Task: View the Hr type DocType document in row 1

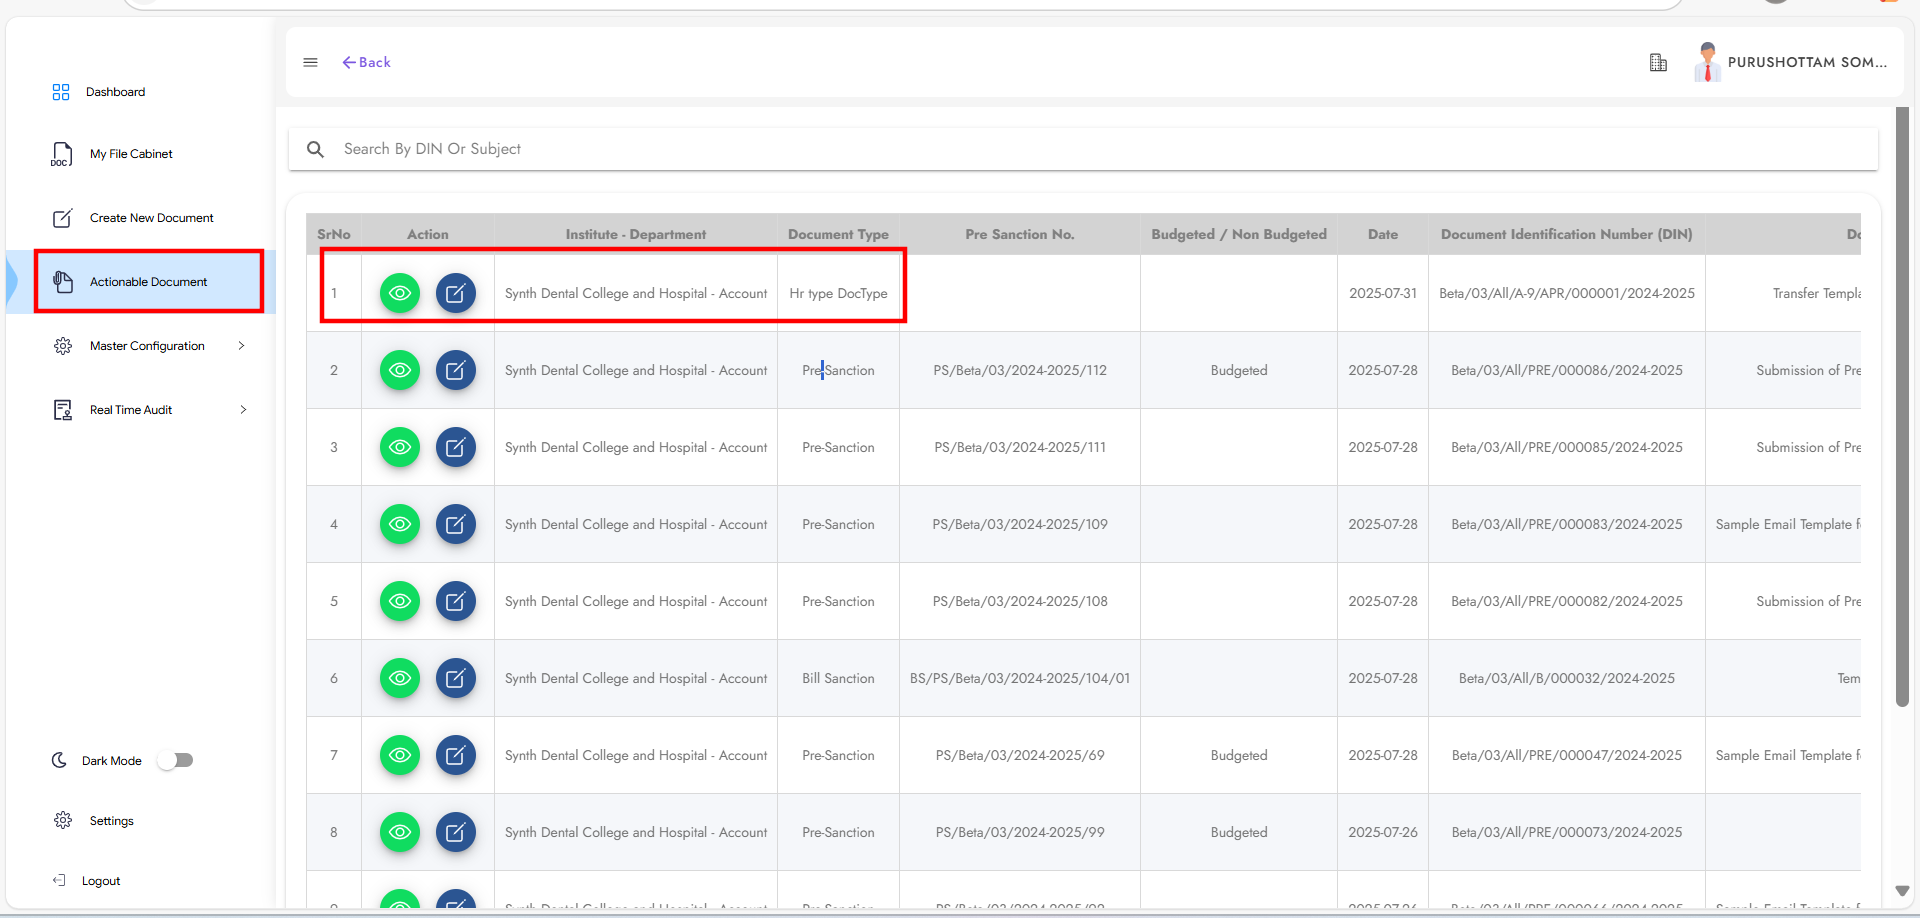Action: coord(400,292)
